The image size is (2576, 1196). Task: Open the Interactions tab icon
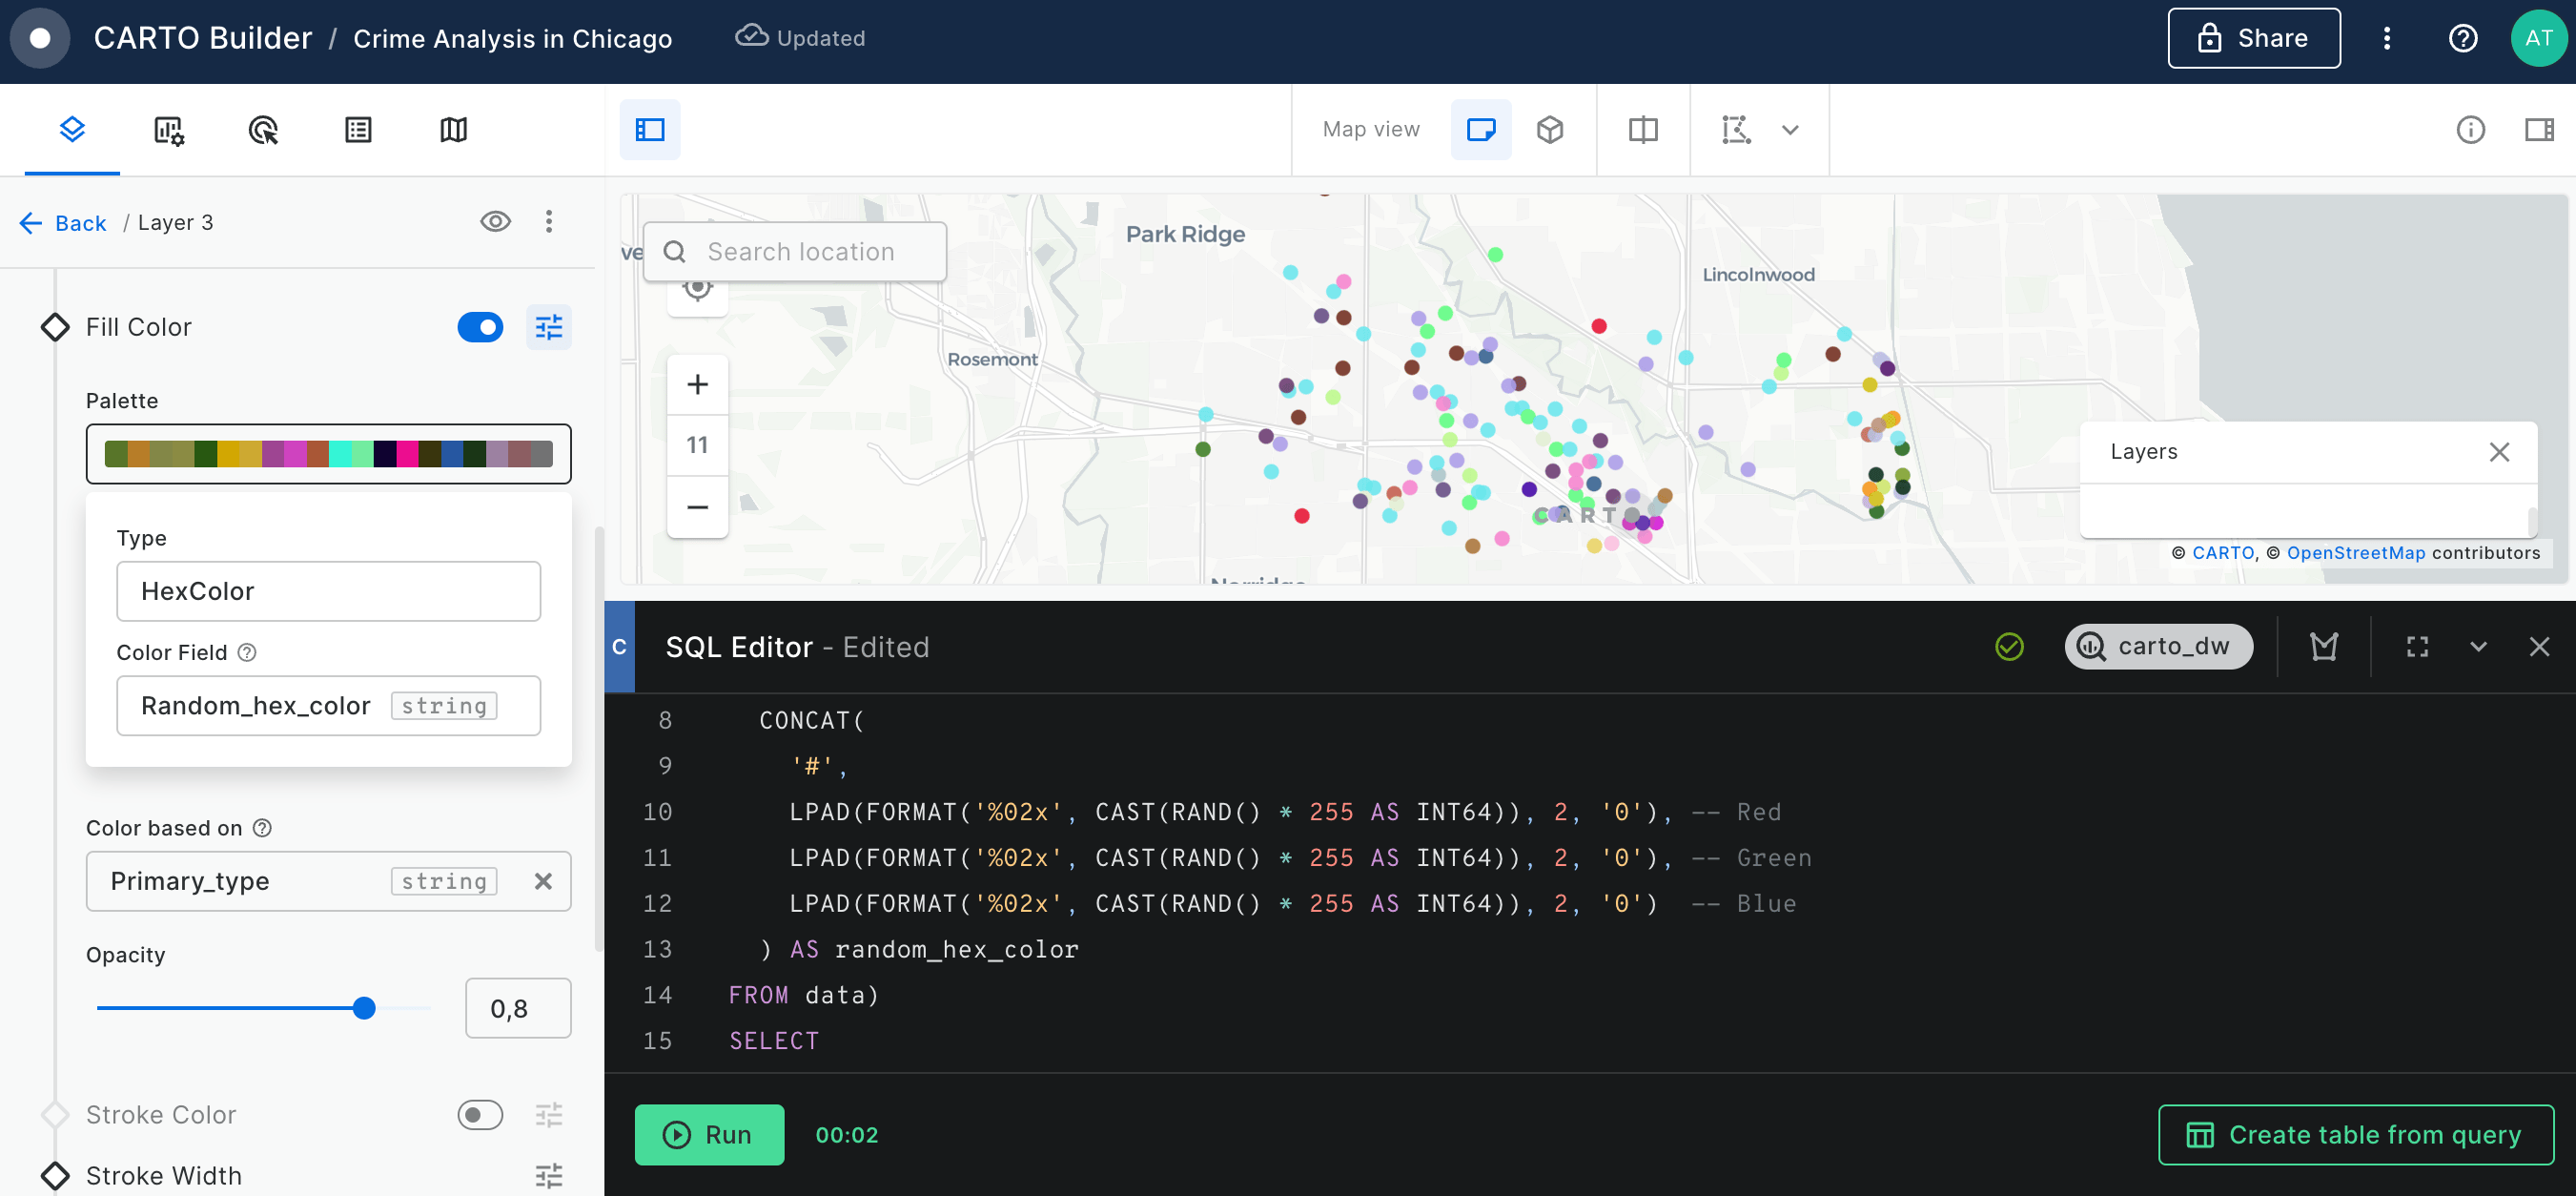click(x=263, y=130)
